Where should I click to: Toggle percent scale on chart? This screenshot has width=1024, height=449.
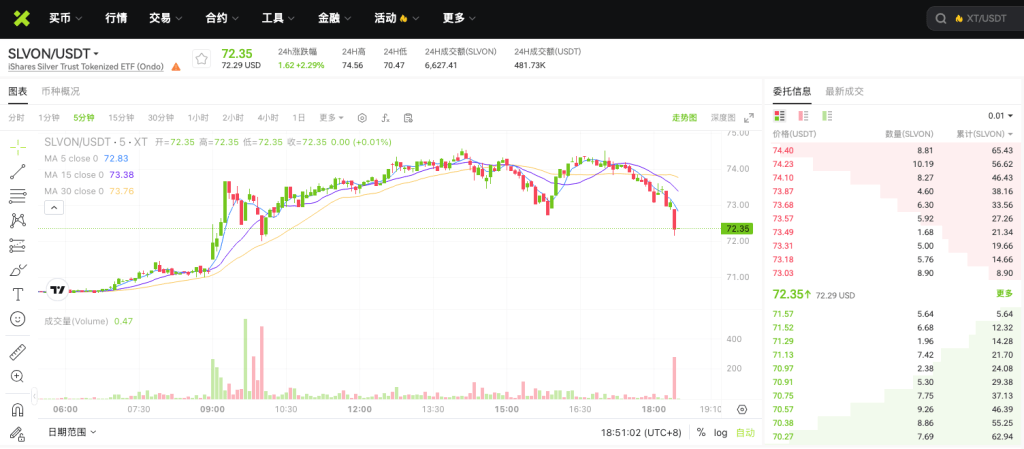click(701, 432)
